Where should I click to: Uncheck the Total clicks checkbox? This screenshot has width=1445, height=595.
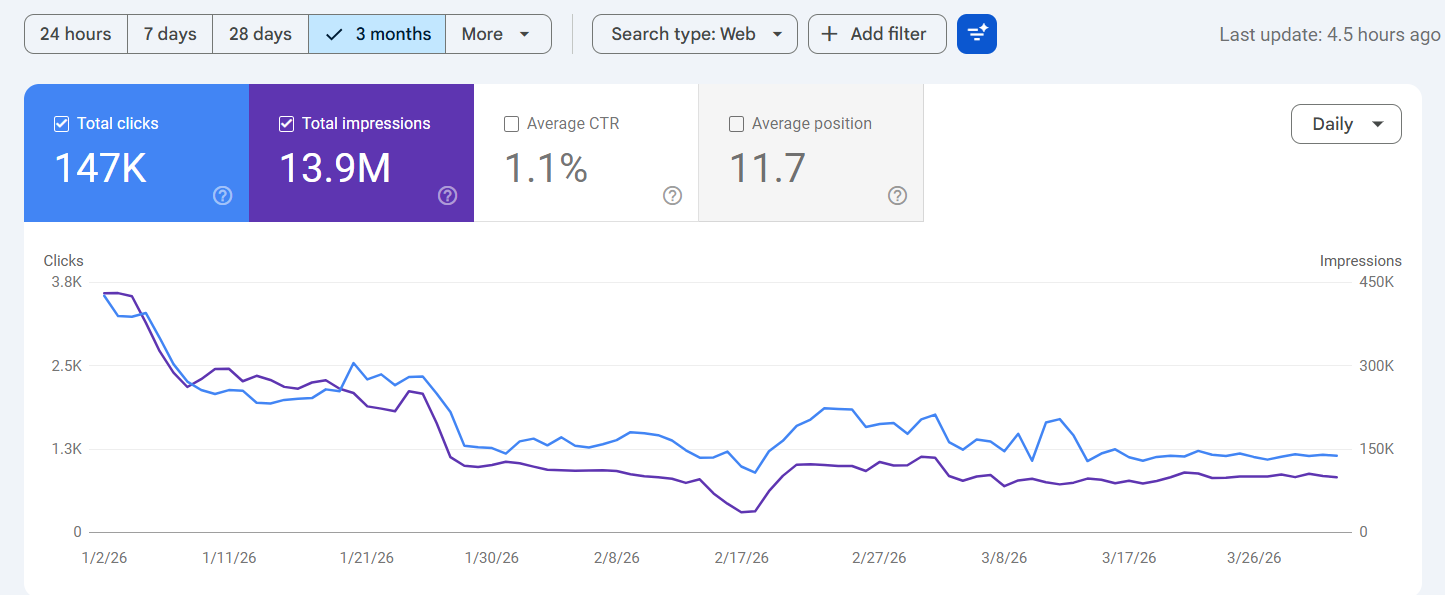[62, 124]
